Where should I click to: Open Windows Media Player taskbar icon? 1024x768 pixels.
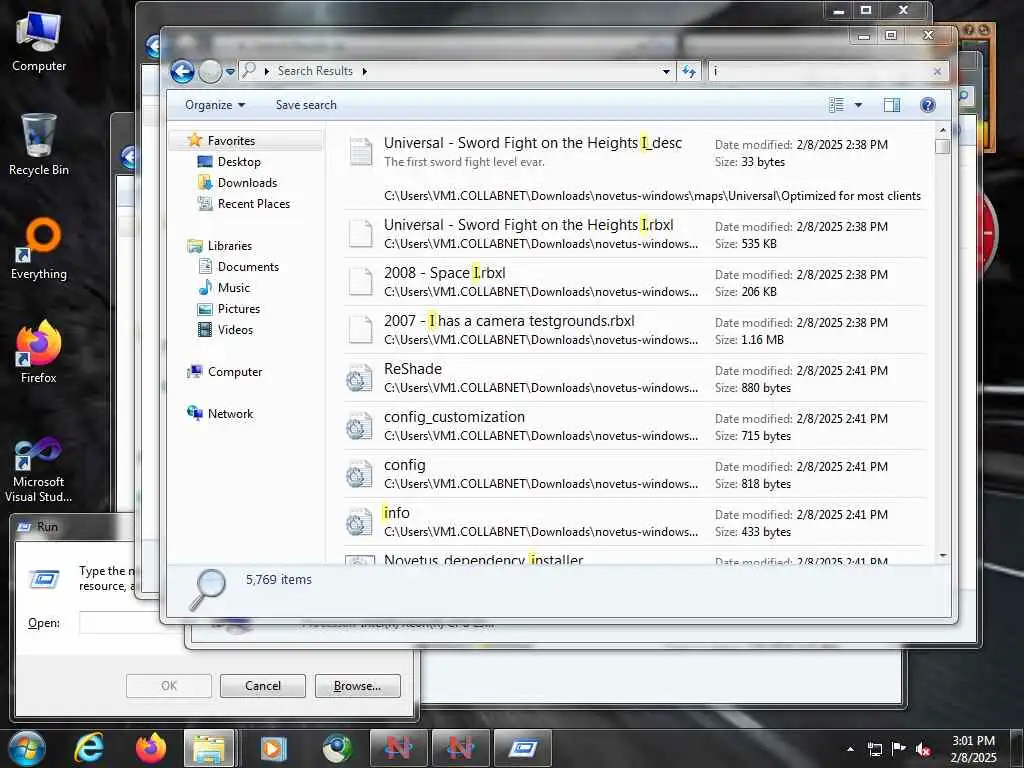[x=274, y=748]
